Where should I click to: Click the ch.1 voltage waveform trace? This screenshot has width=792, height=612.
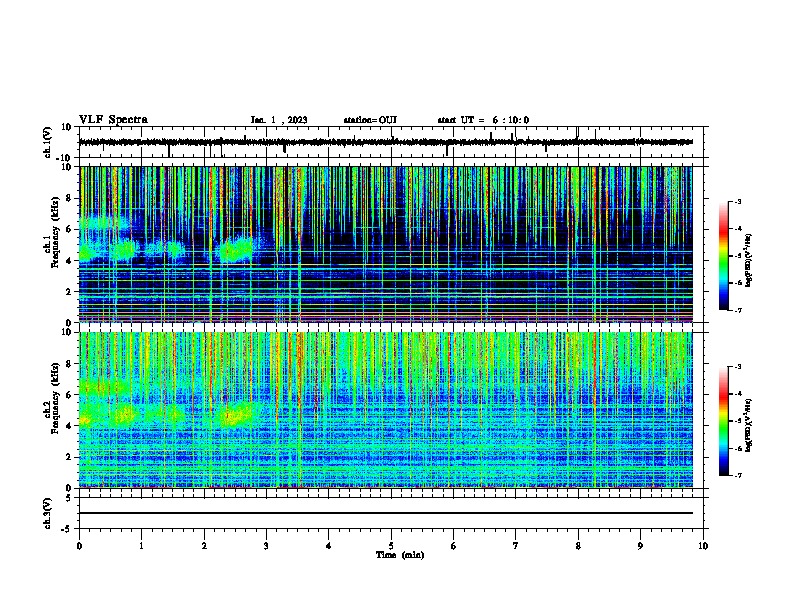point(386,142)
